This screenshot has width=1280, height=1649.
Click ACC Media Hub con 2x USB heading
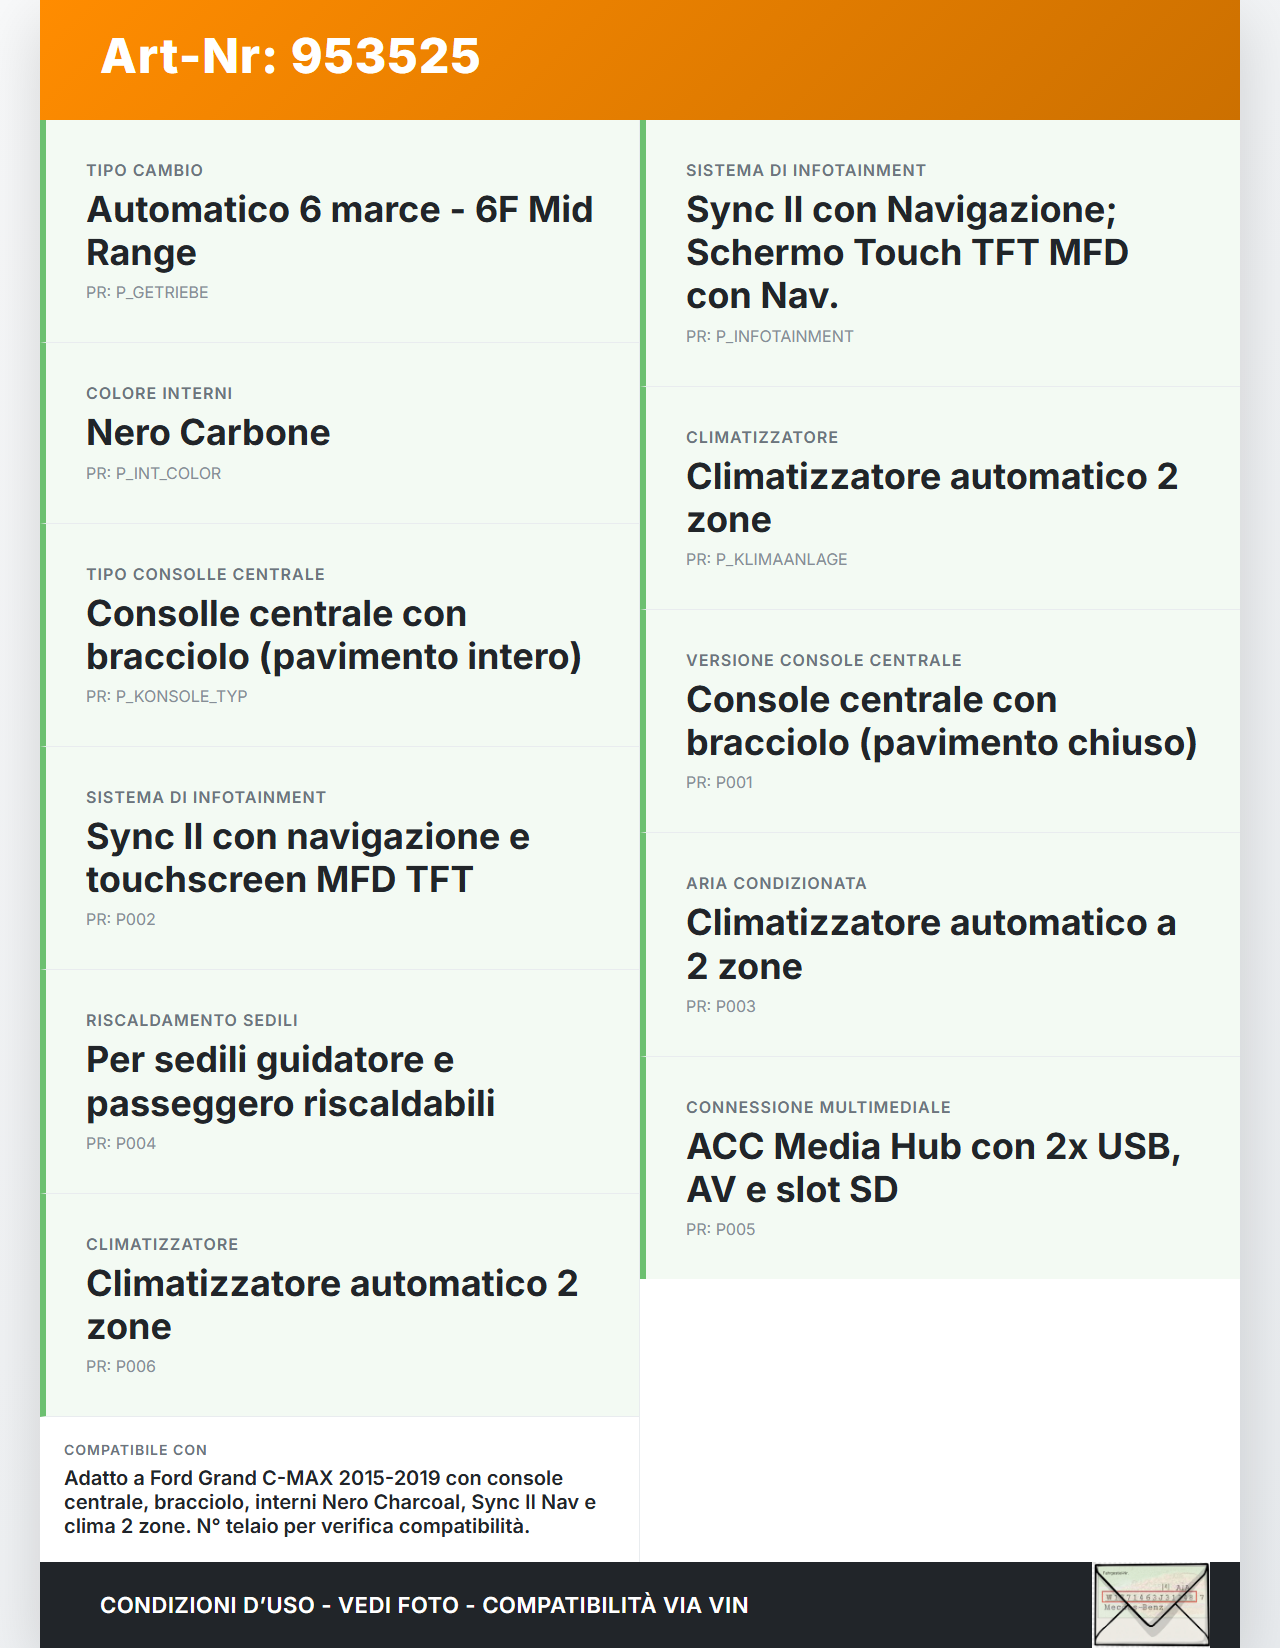(932, 1168)
